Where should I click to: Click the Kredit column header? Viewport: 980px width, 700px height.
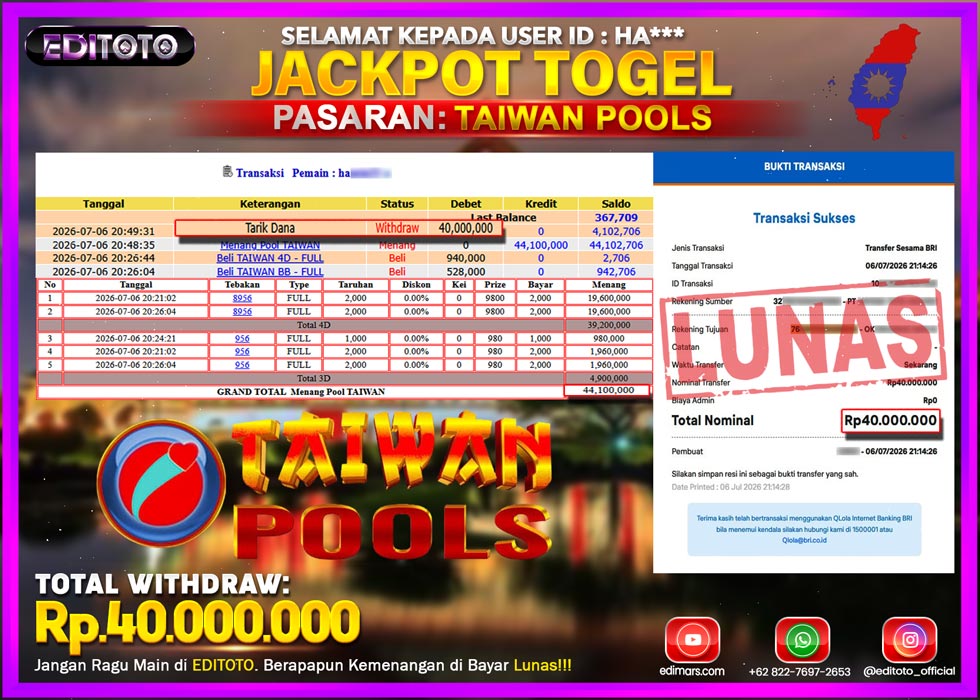point(541,204)
